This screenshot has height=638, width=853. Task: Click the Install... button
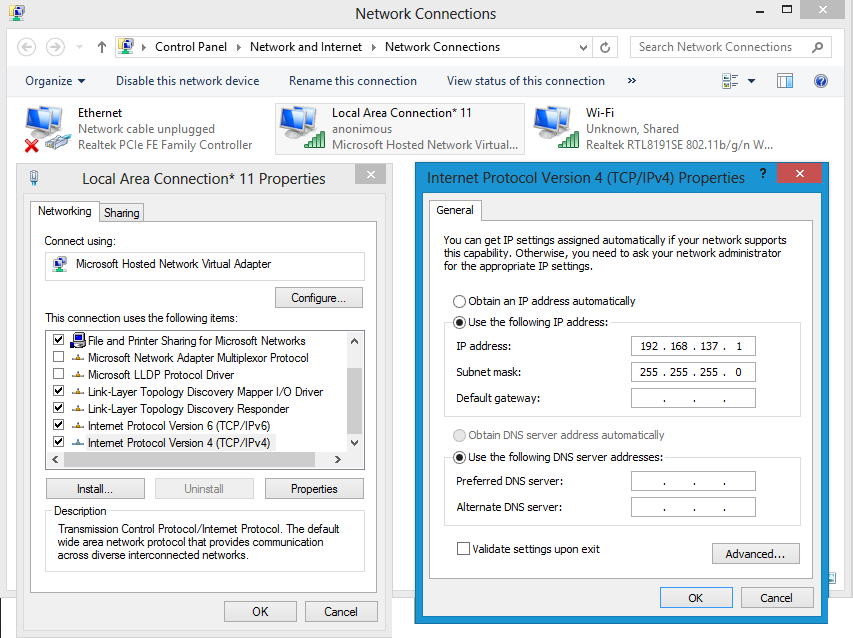[95, 489]
